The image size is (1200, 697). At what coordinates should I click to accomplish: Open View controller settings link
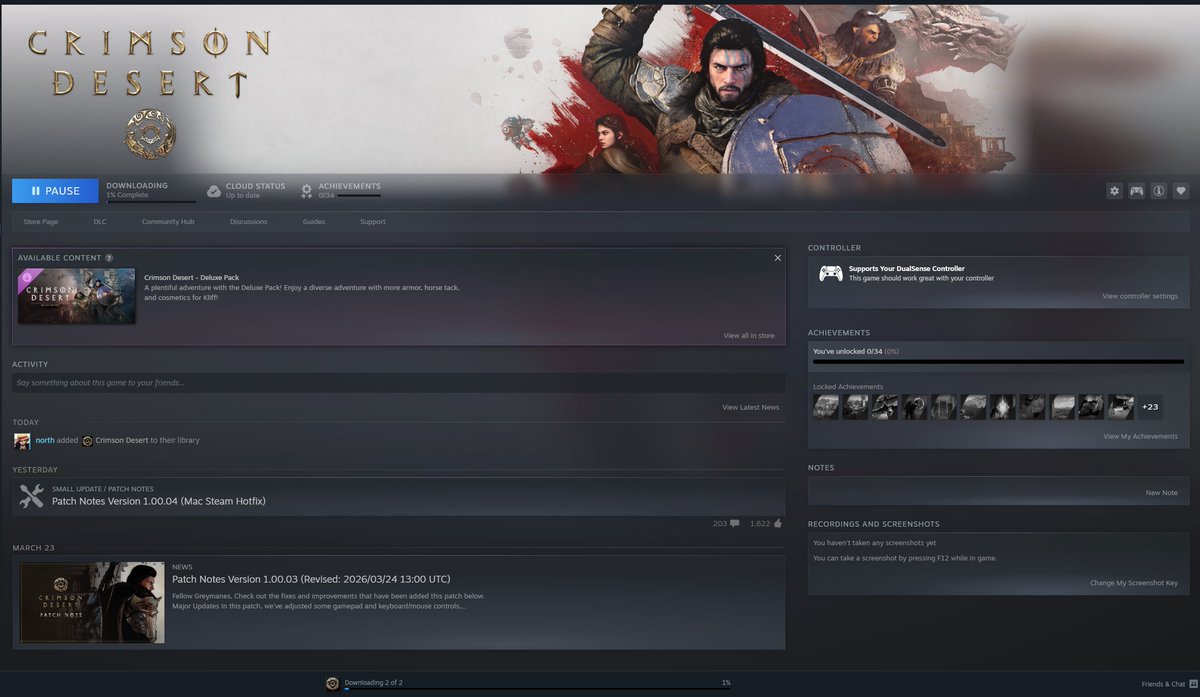(x=1140, y=296)
